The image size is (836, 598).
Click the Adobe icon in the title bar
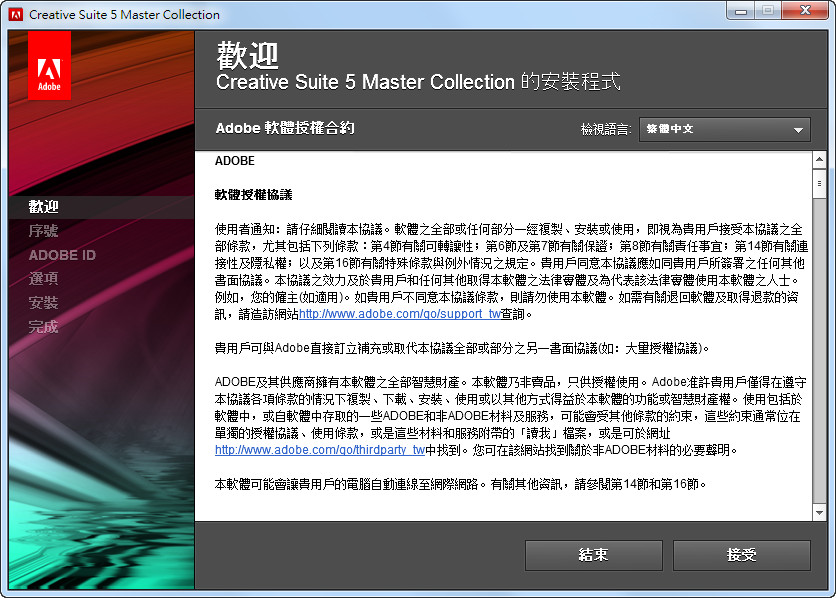click(16, 14)
